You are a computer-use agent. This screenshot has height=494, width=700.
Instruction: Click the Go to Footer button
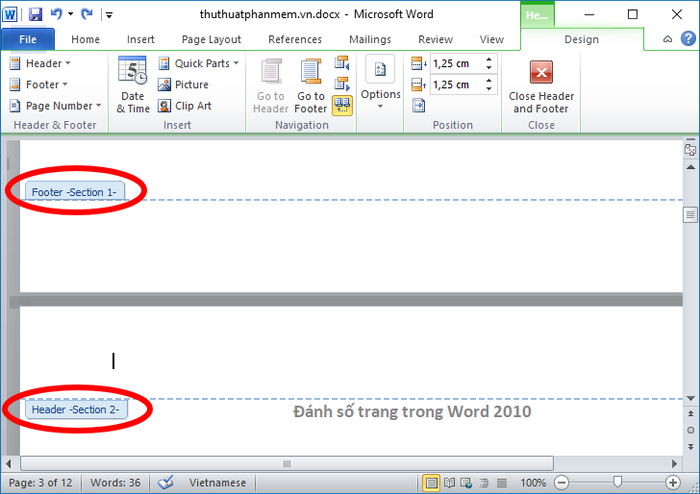311,86
